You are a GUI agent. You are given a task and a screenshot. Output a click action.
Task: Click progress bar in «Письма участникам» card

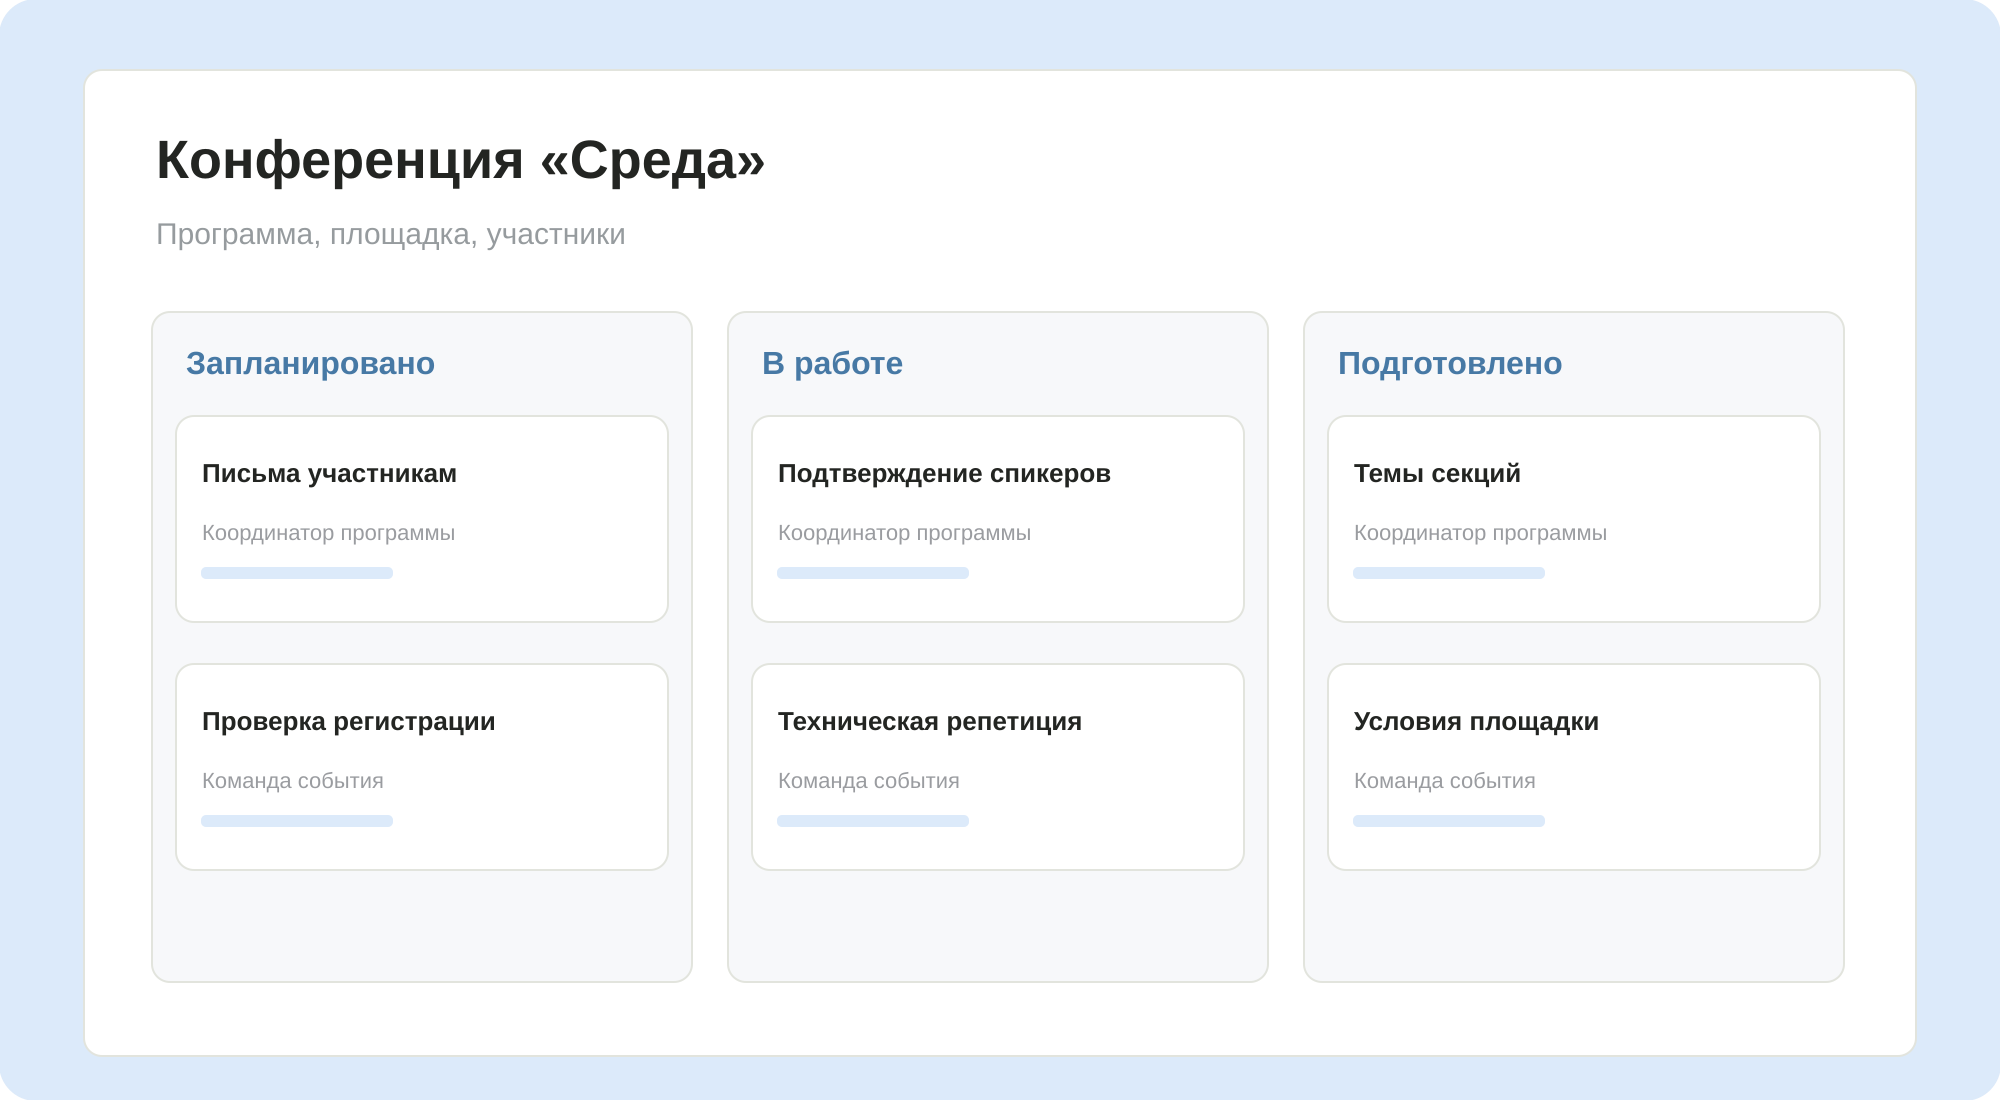click(297, 573)
